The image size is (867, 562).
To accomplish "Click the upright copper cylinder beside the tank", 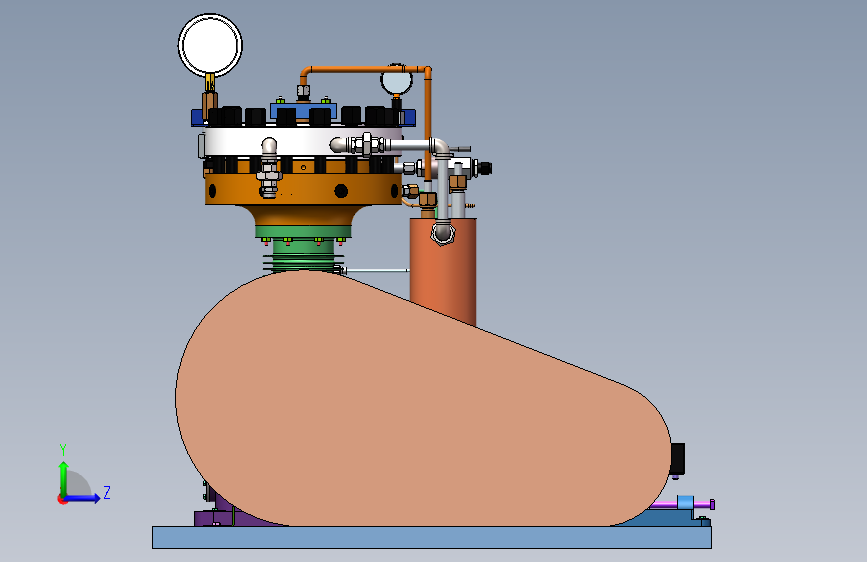I will click(x=443, y=271).
